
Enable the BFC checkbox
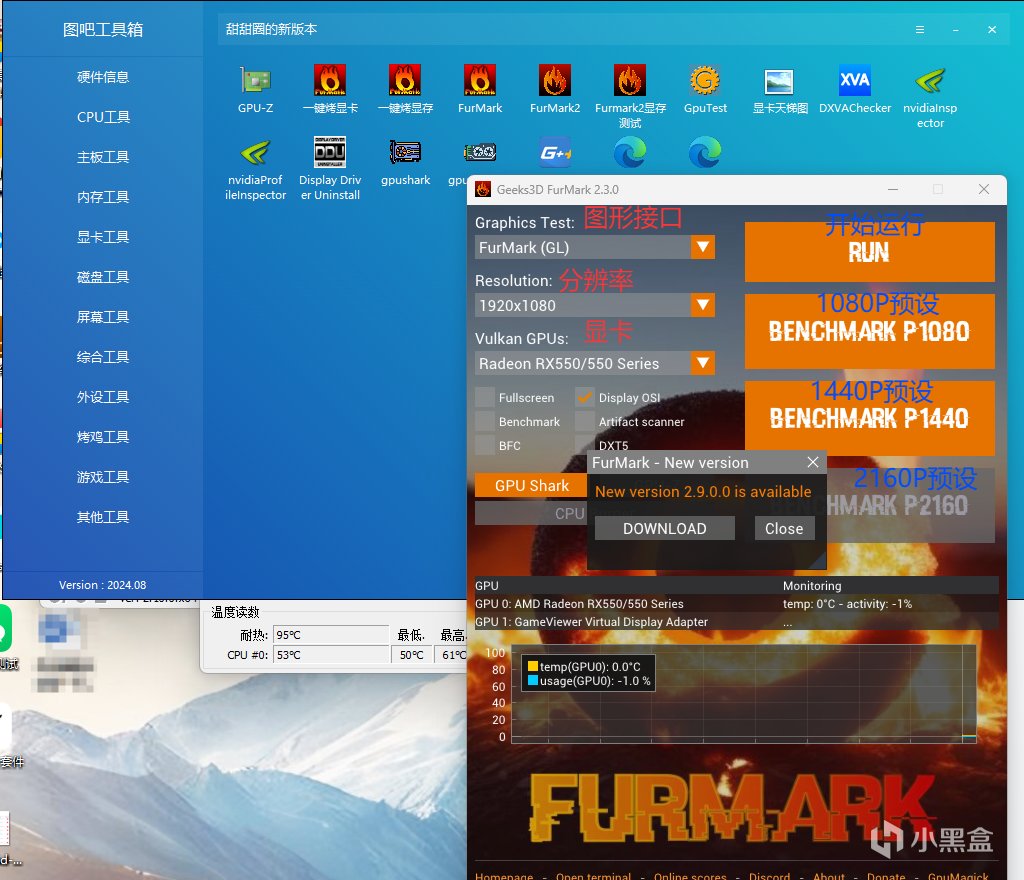(x=485, y=445)
